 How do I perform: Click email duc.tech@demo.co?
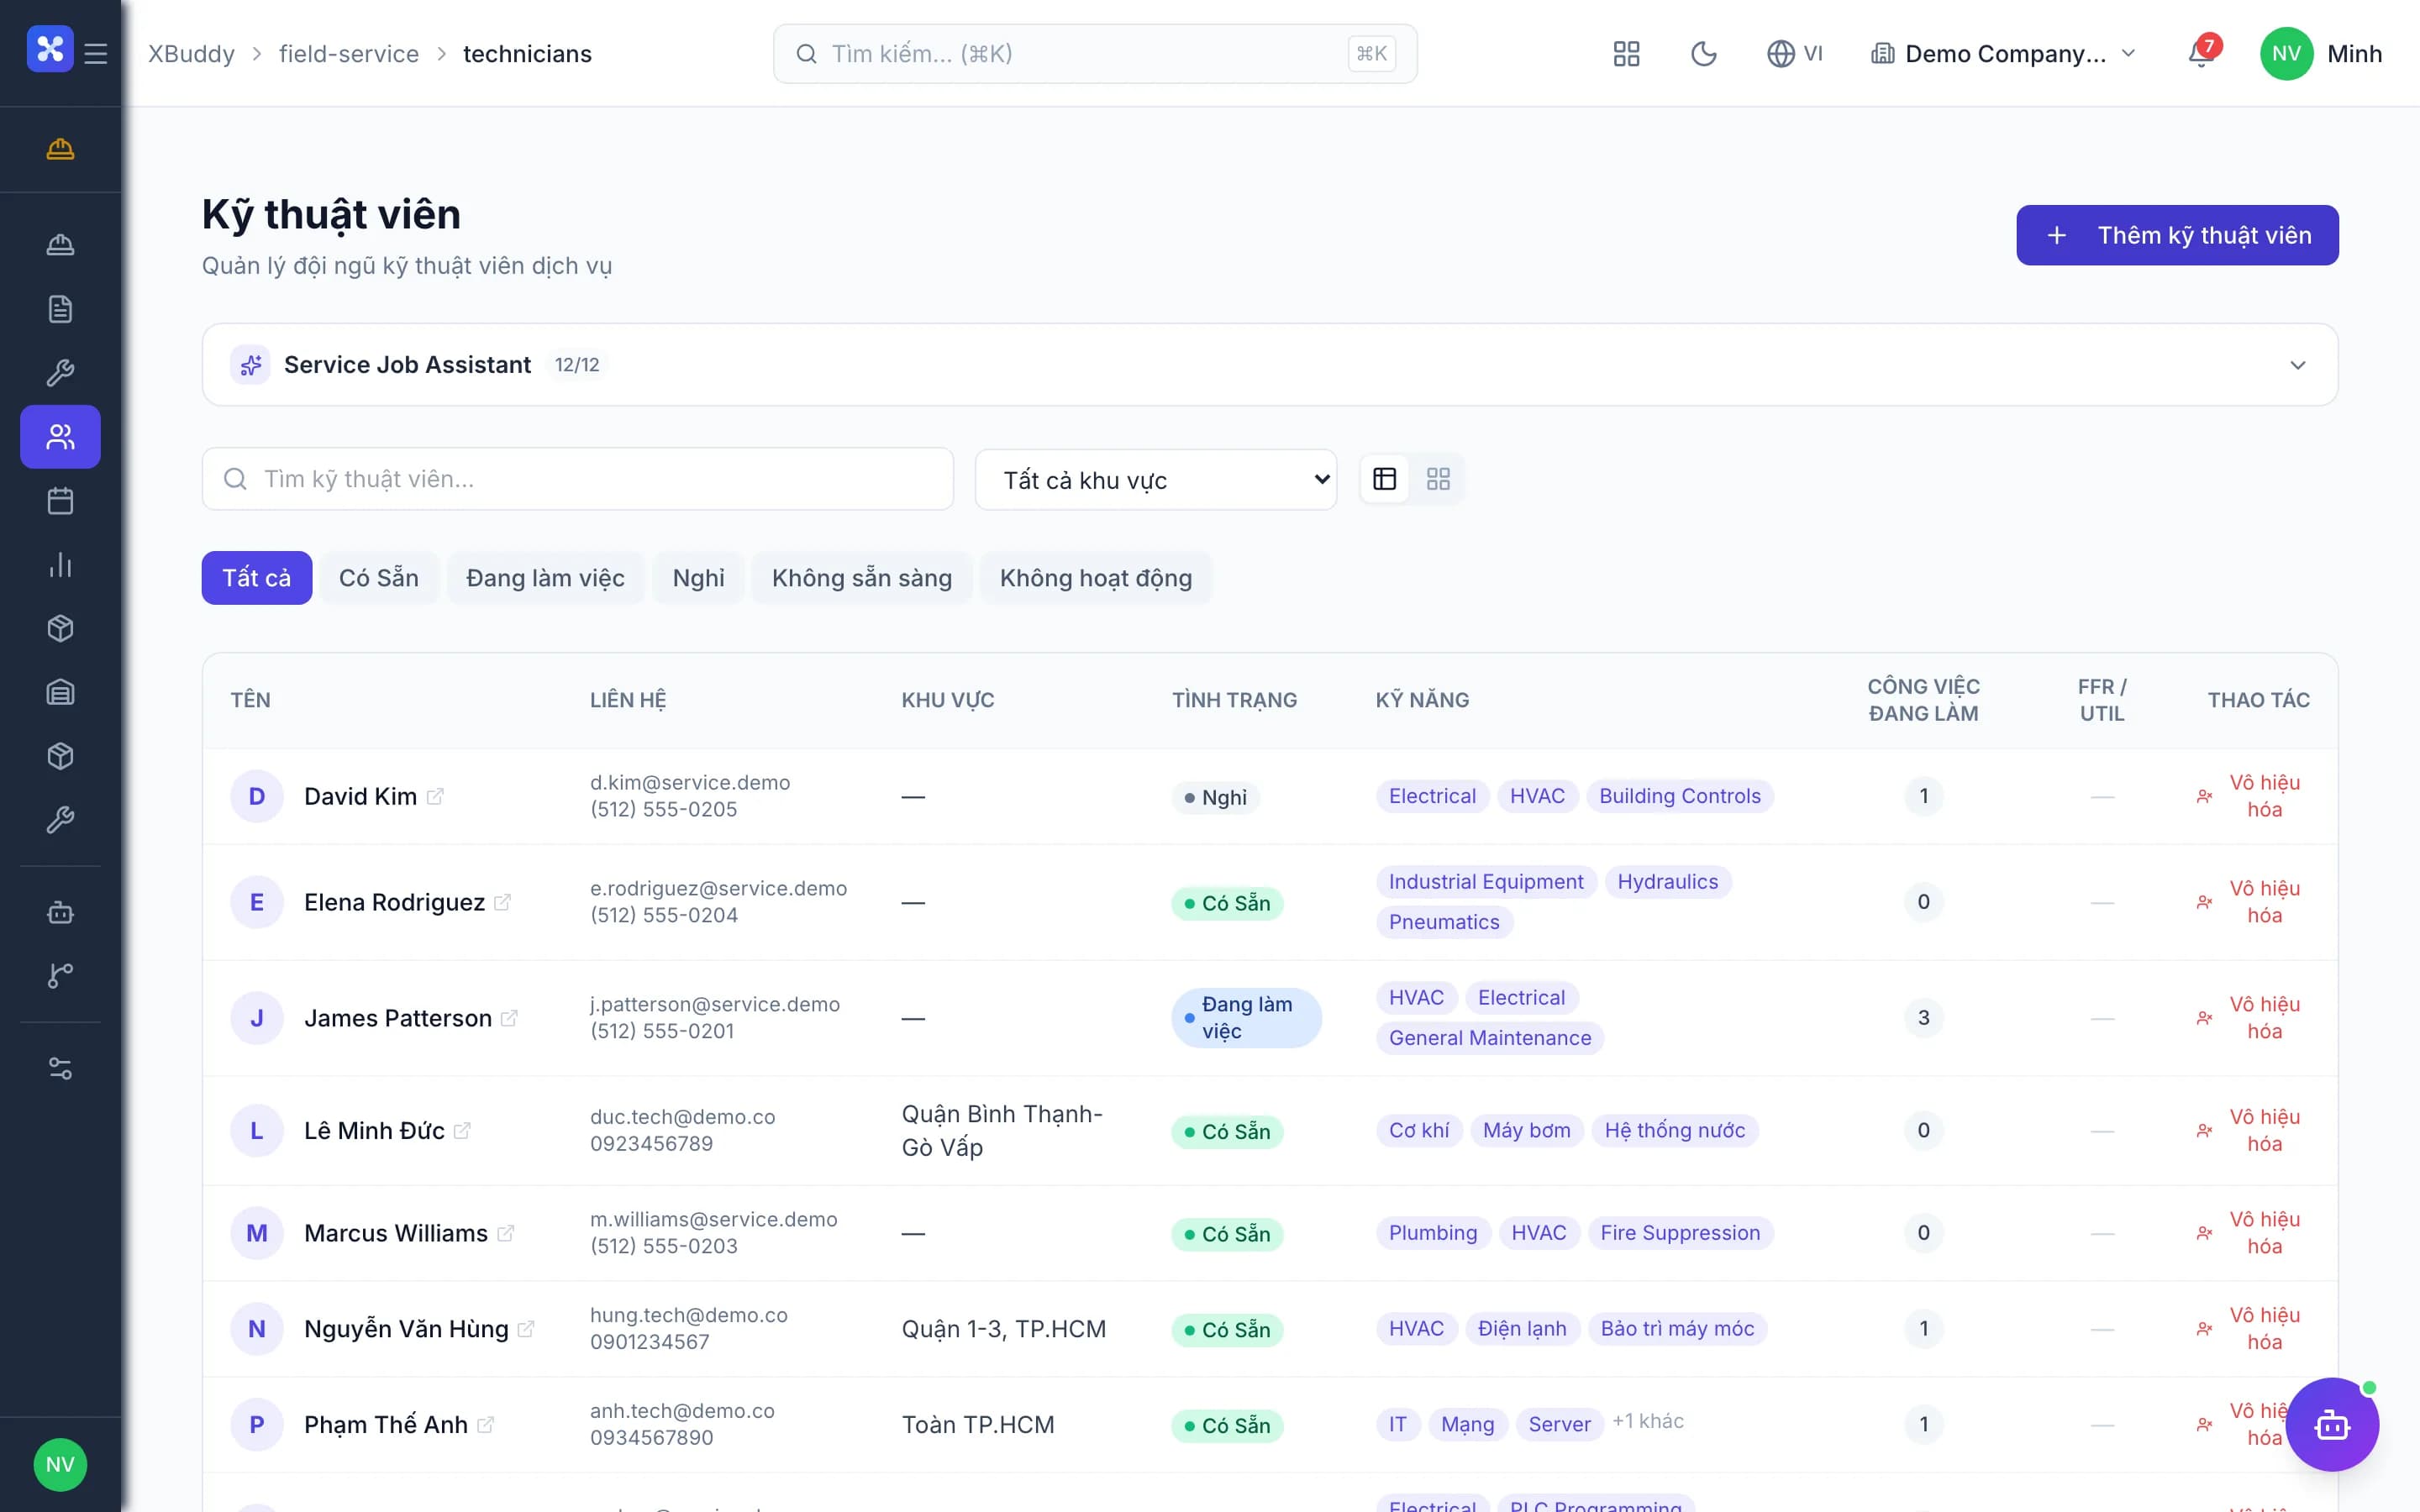click(x=683, y=1117)
